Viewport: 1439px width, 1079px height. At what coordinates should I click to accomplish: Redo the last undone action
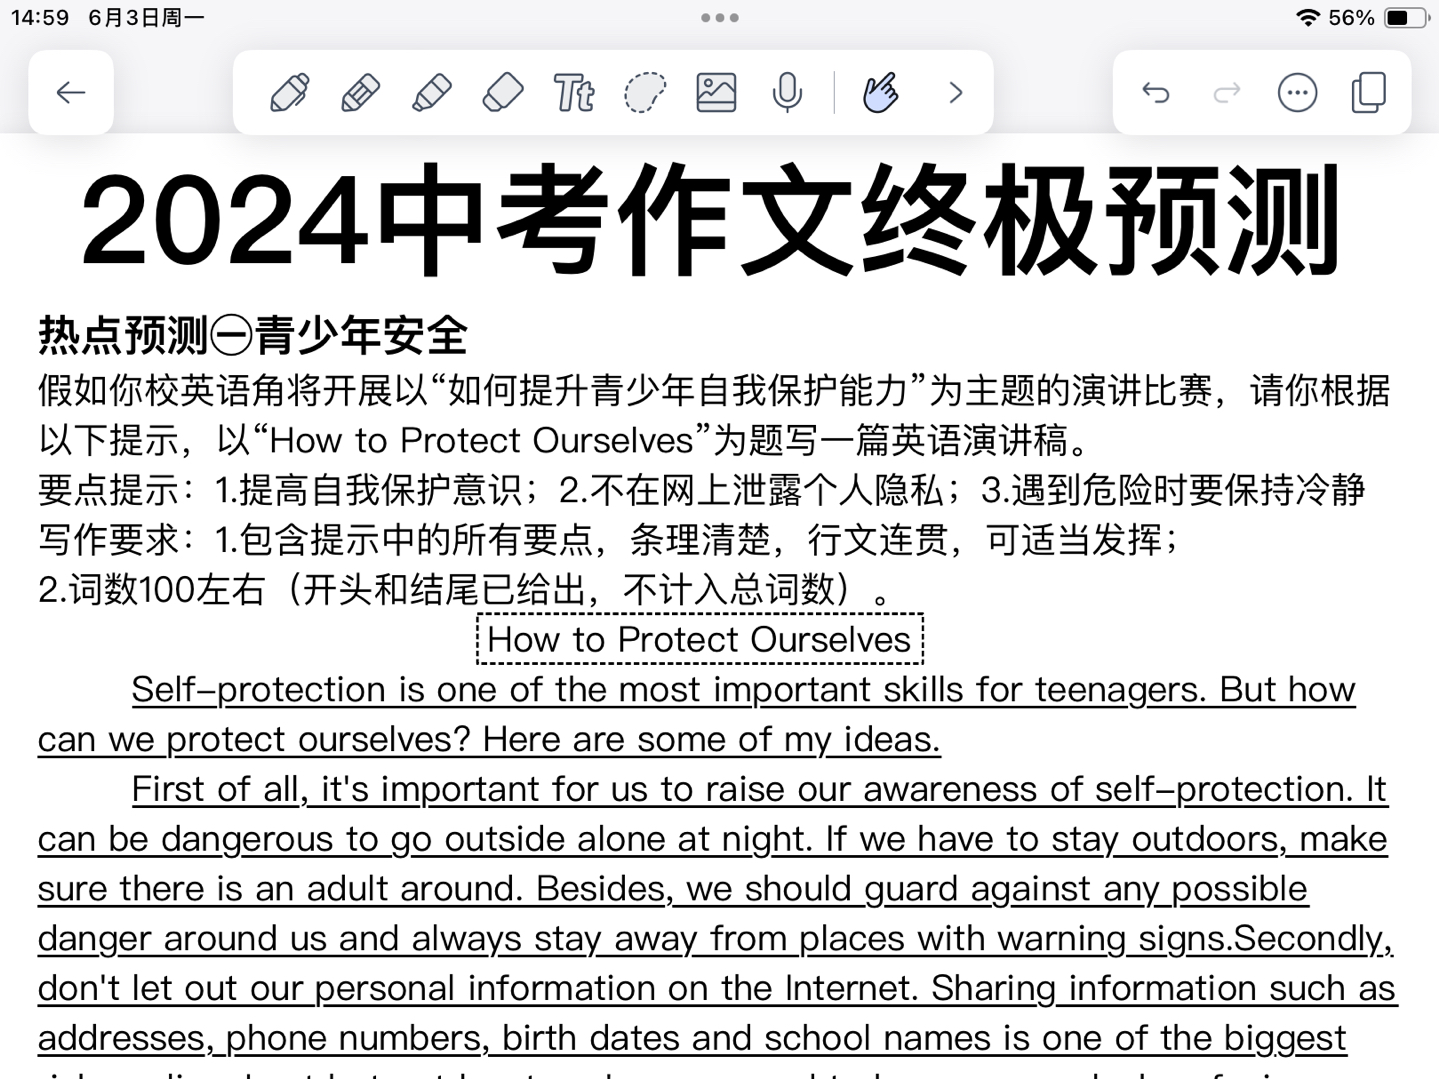(1227, 93)
